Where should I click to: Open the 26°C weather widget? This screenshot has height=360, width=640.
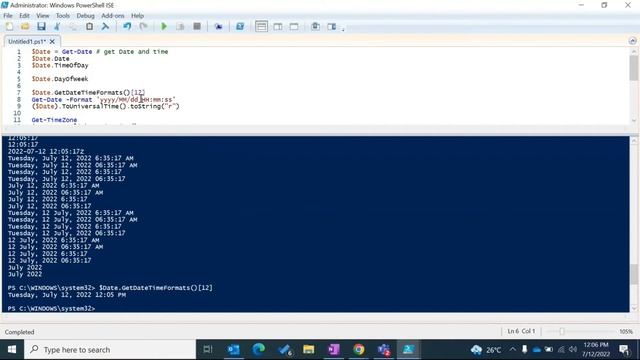tap(486, 350)
